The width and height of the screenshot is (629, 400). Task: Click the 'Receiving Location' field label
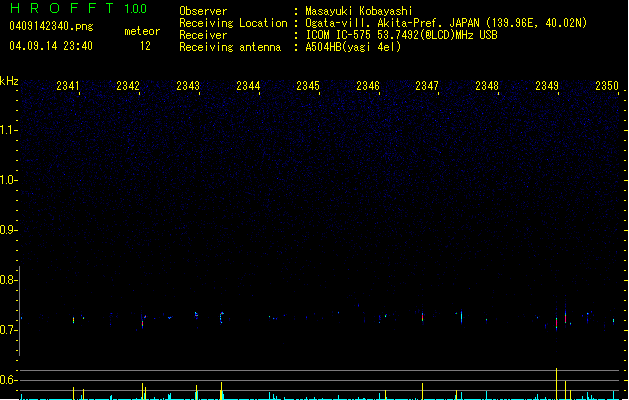pos(233,23)
